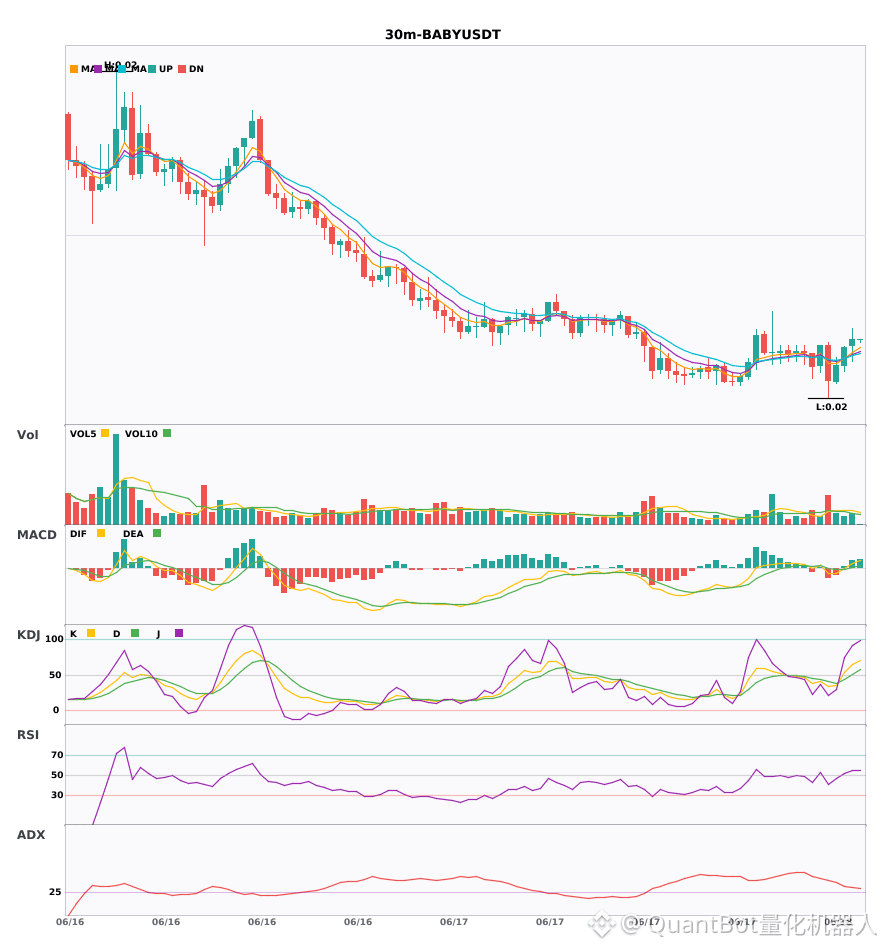The image size is (885, 950).
Task: Click the DIF legend text
Action: coord(78,534)
